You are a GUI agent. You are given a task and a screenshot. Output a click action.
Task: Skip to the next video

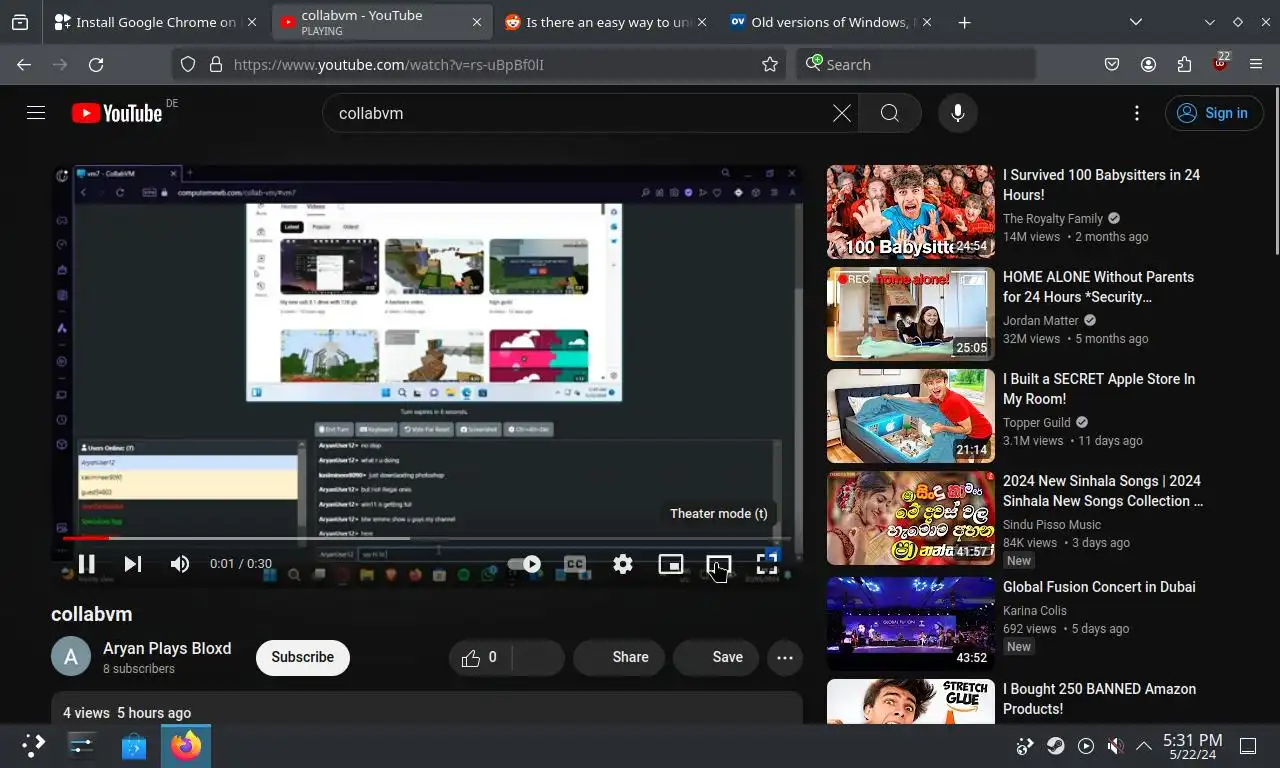tap(133, 564)
